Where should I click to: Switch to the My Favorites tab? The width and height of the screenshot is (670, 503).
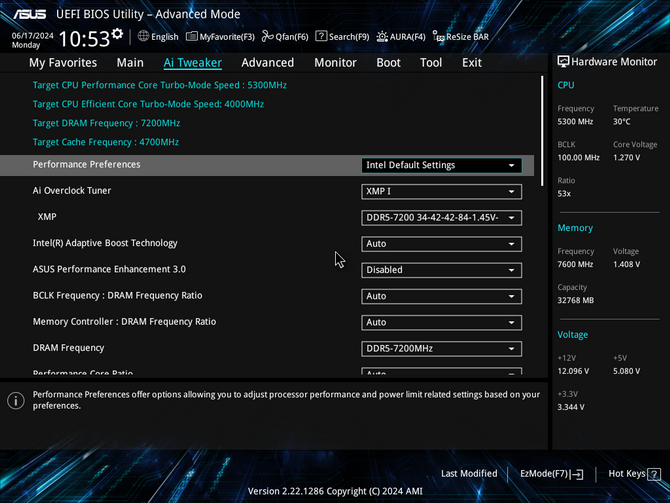tap(63, 63)
